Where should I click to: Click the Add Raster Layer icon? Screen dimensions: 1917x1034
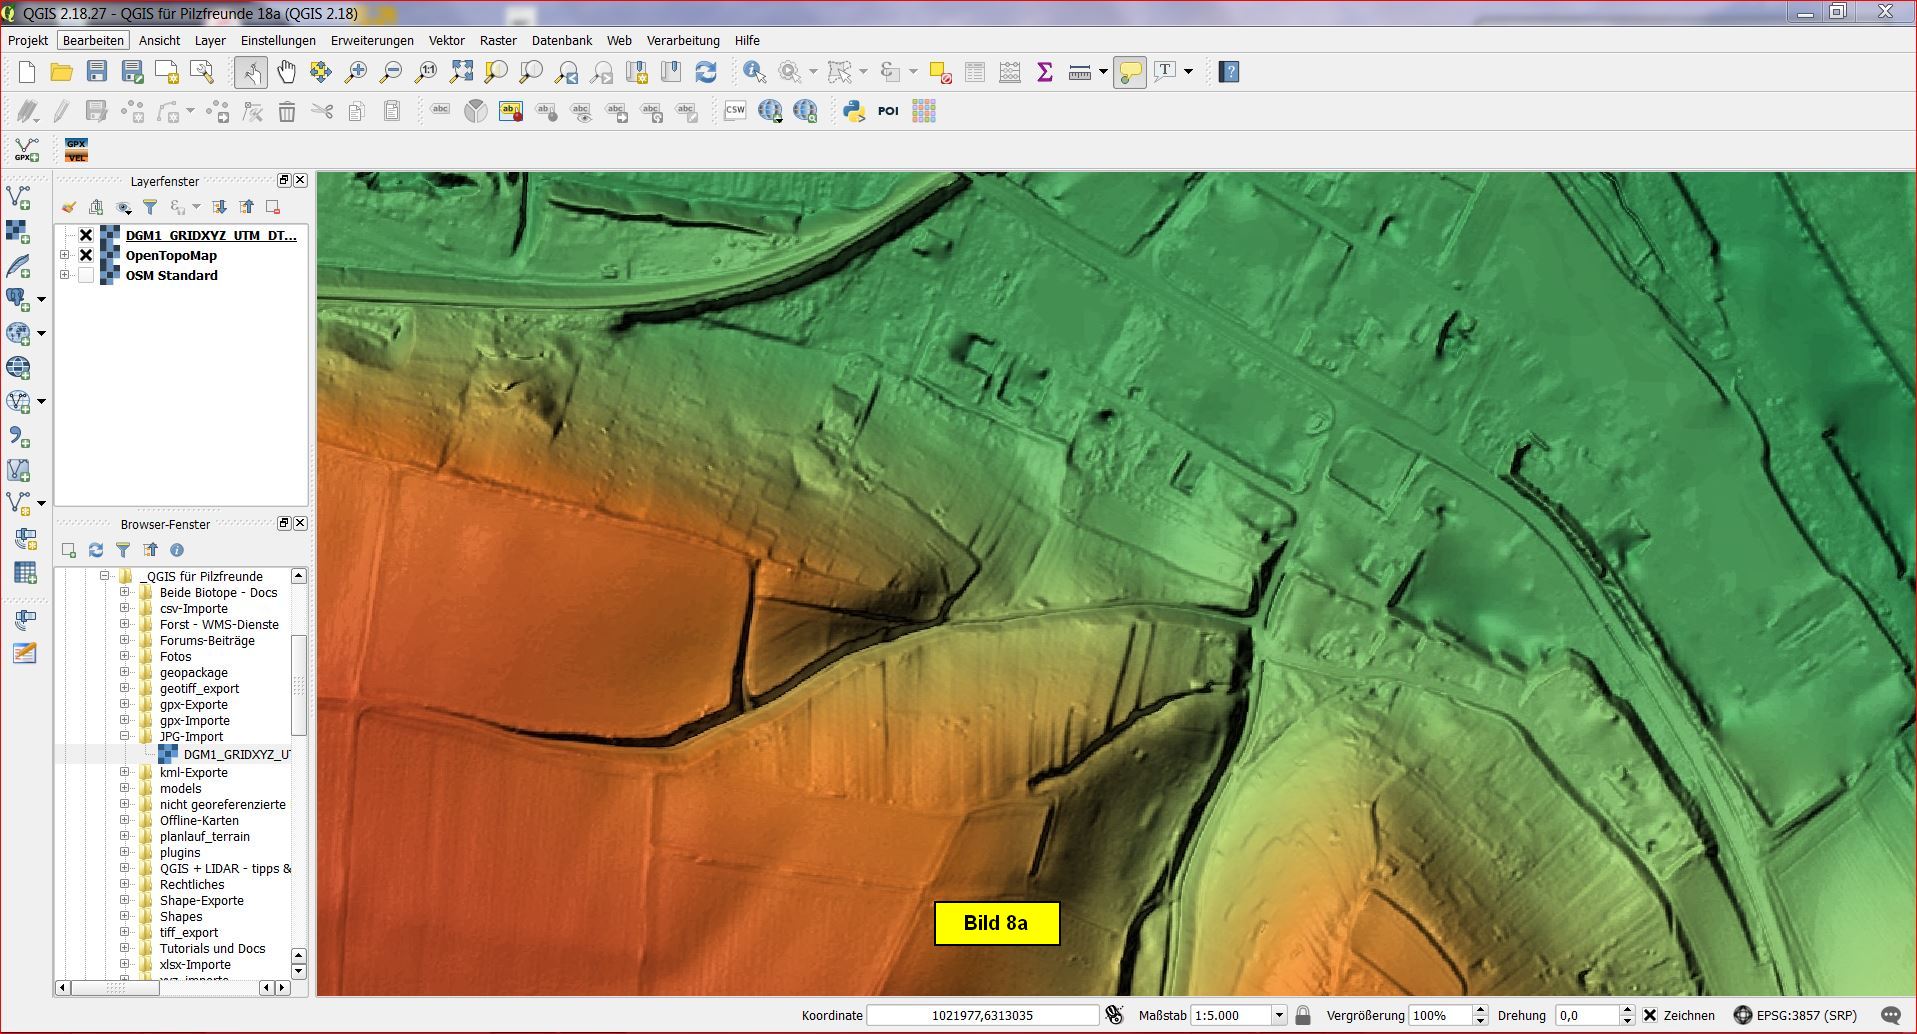click(x=18, y=231)
